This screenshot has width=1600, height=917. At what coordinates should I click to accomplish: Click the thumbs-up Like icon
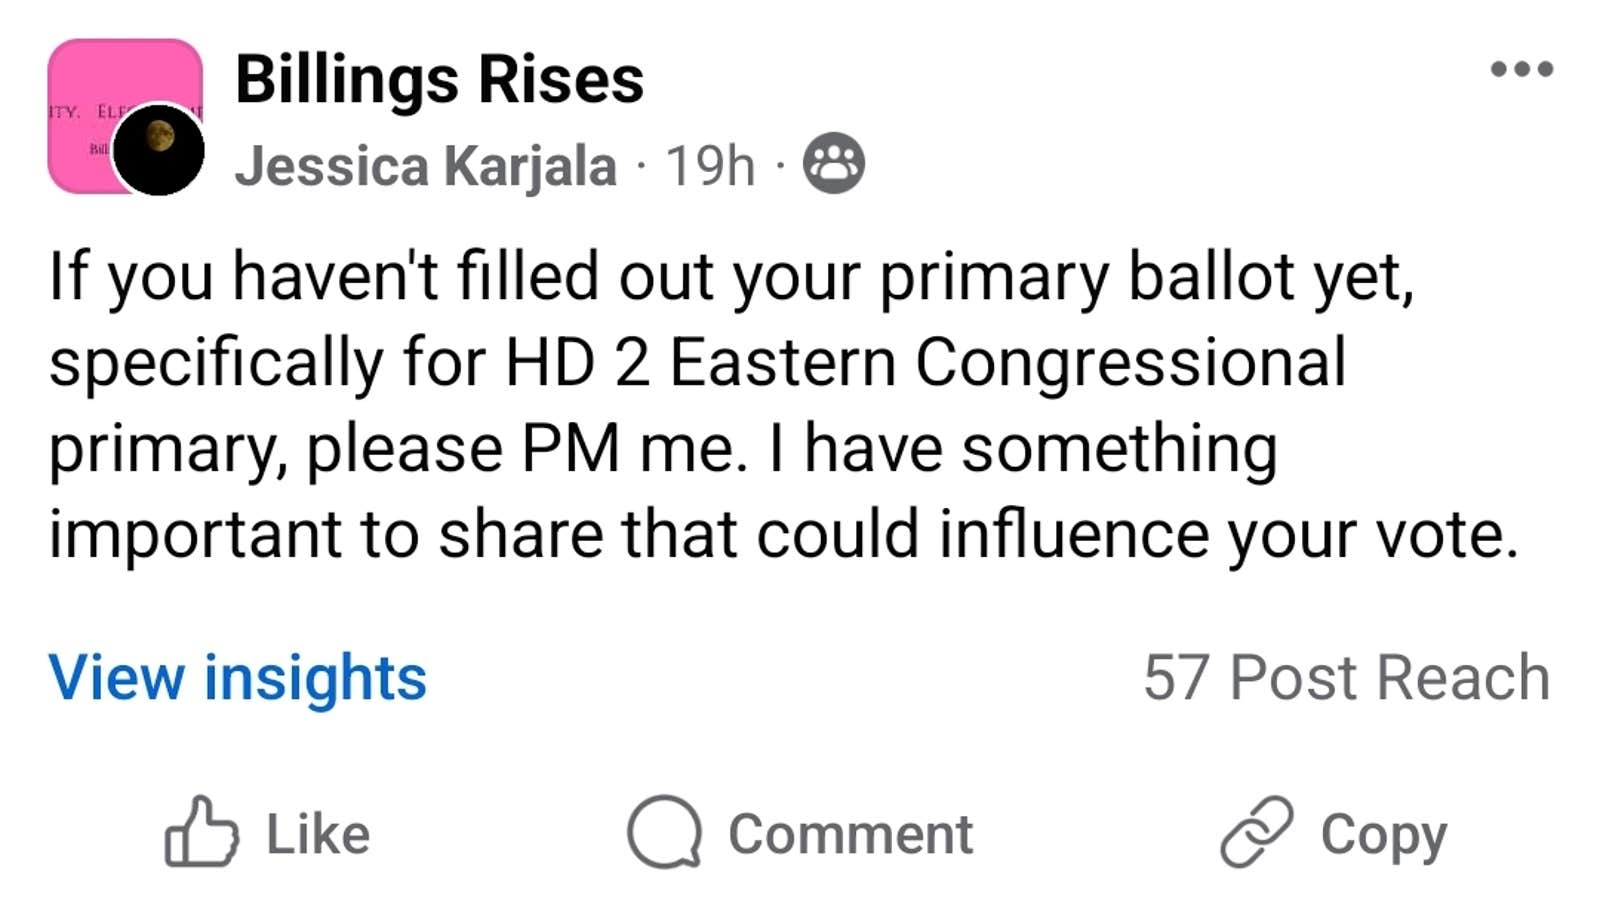(201, 832)
